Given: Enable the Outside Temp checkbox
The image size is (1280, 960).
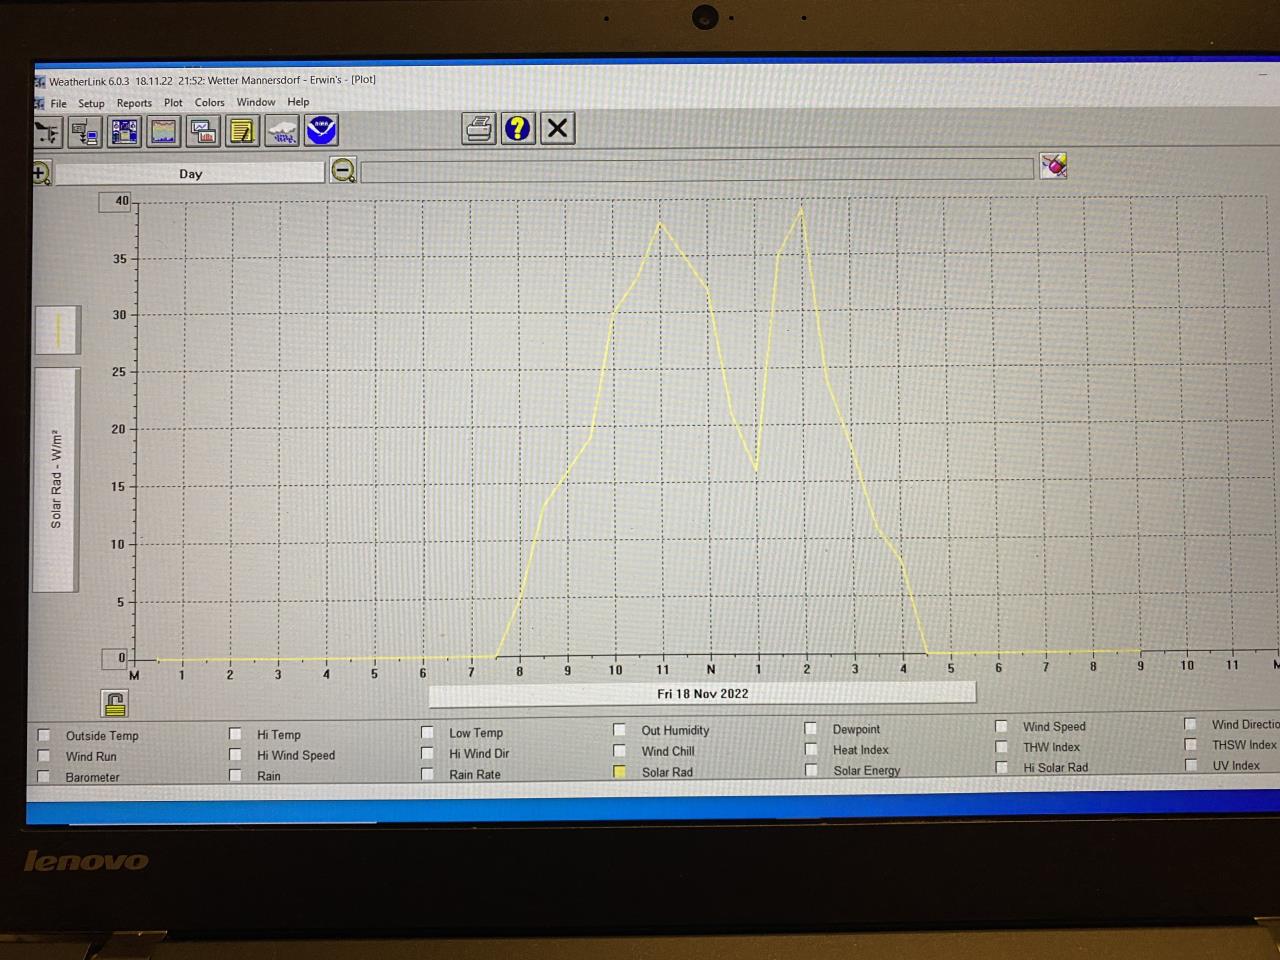Looking at the screenshot, I should [43, 736].
